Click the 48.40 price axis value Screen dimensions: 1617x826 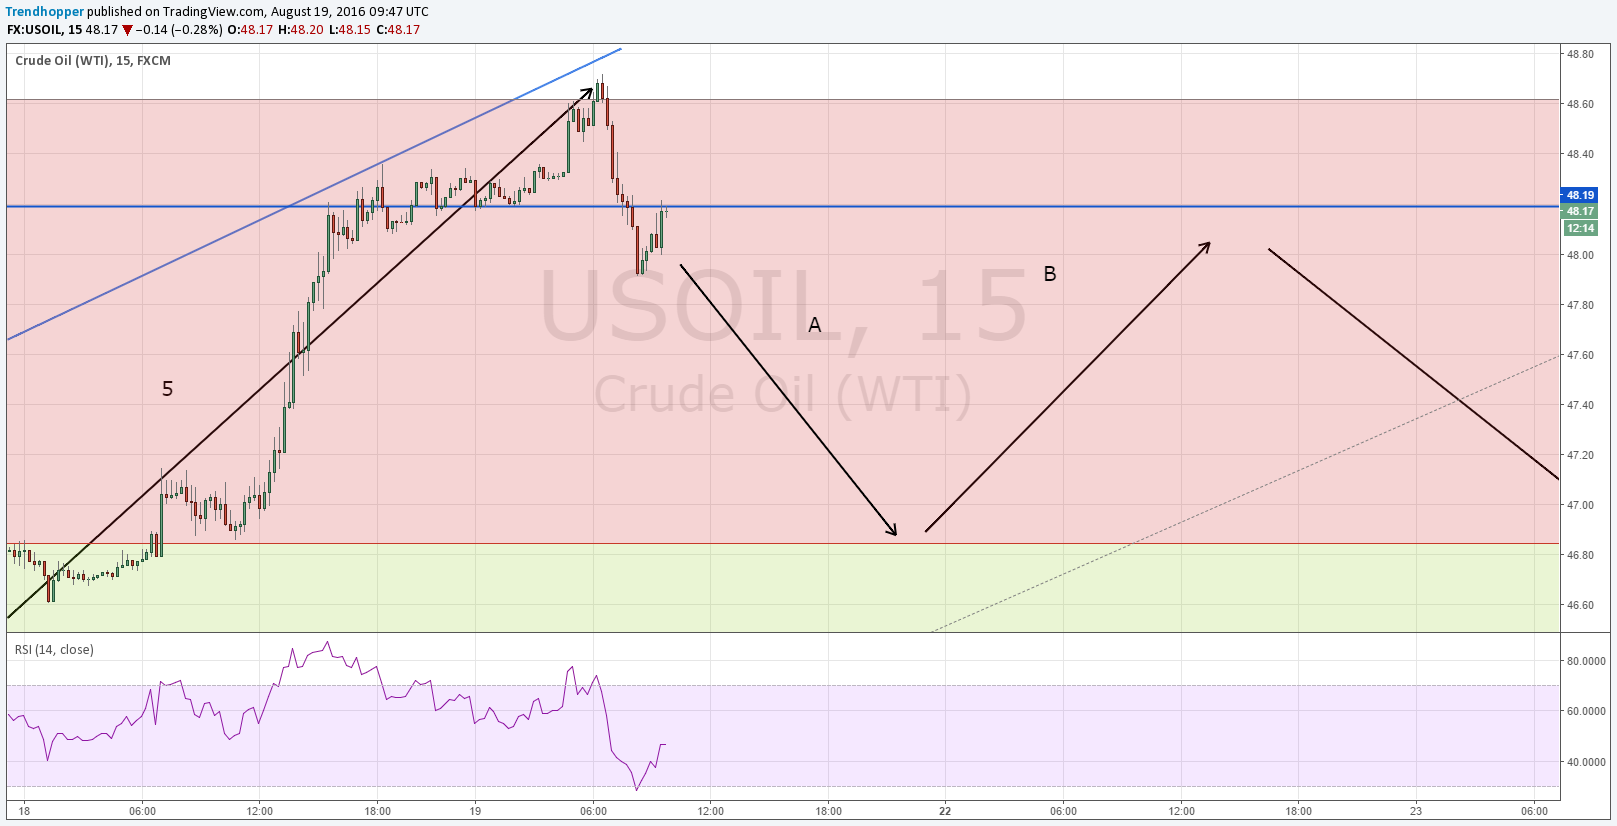tap(1580, 154)
